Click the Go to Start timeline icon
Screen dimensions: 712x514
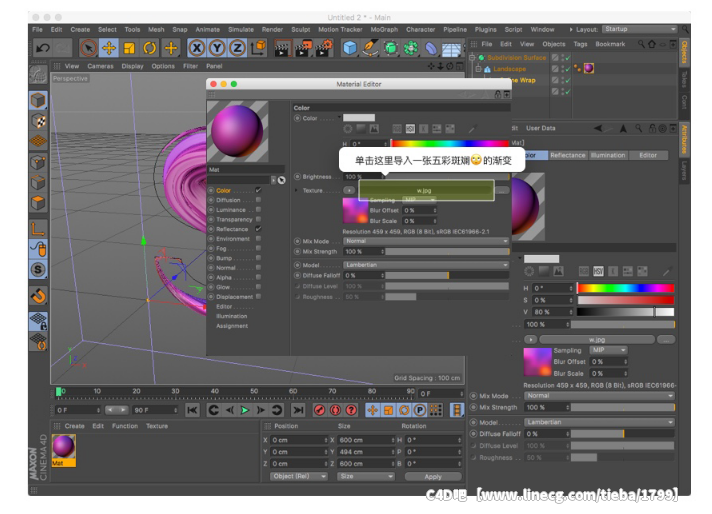coord(192,410)
